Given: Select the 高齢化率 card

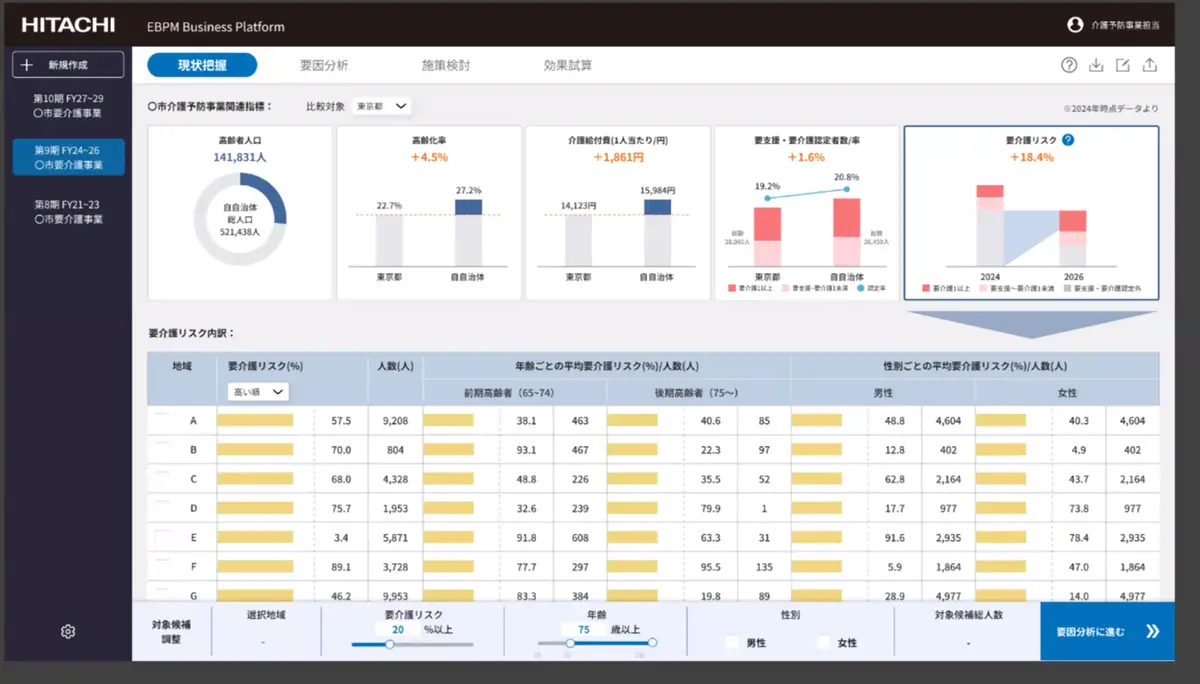Looking at the screenshot, I should click(429, 213).
